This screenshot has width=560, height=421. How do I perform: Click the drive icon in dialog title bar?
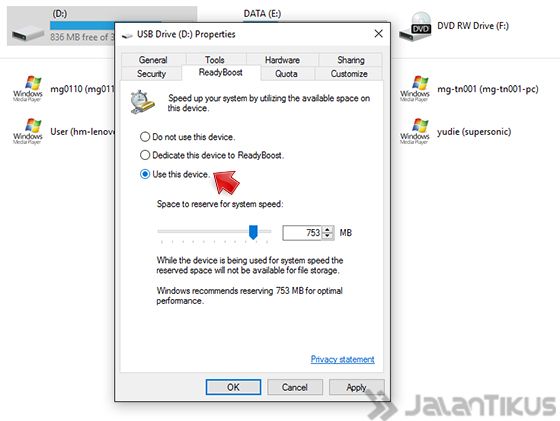pyautogui.click(x=127, y=35)
